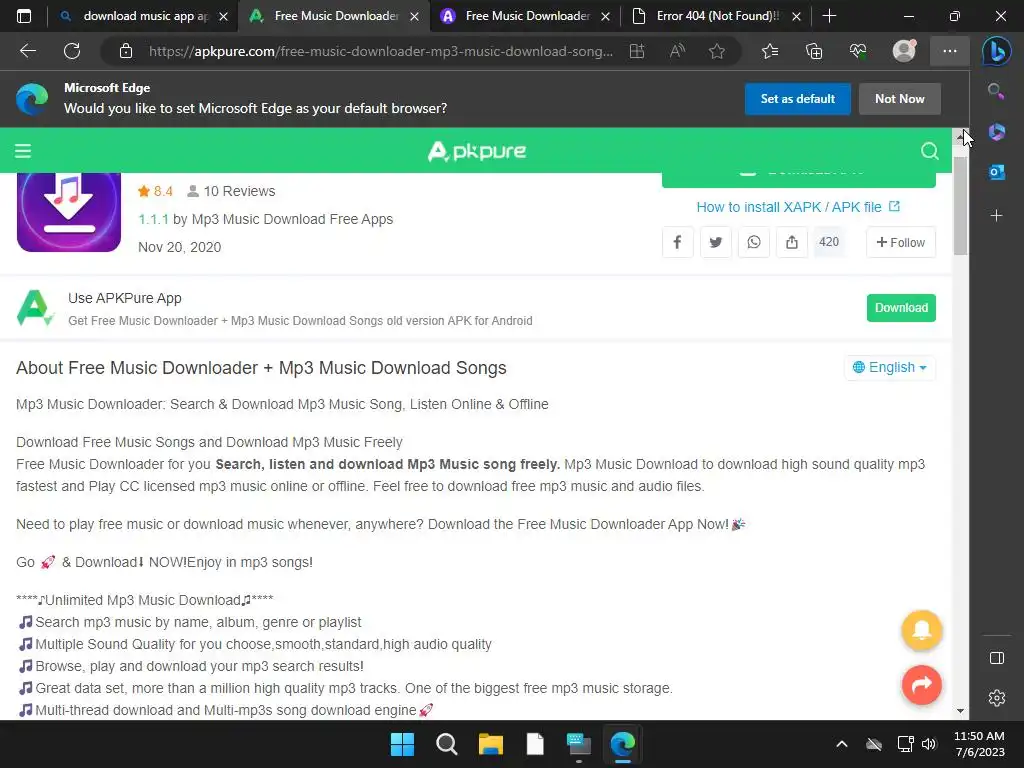Screen dimensions: 1024x768
Task: Open the sidebar search tool
Action: tap(996, 91)
